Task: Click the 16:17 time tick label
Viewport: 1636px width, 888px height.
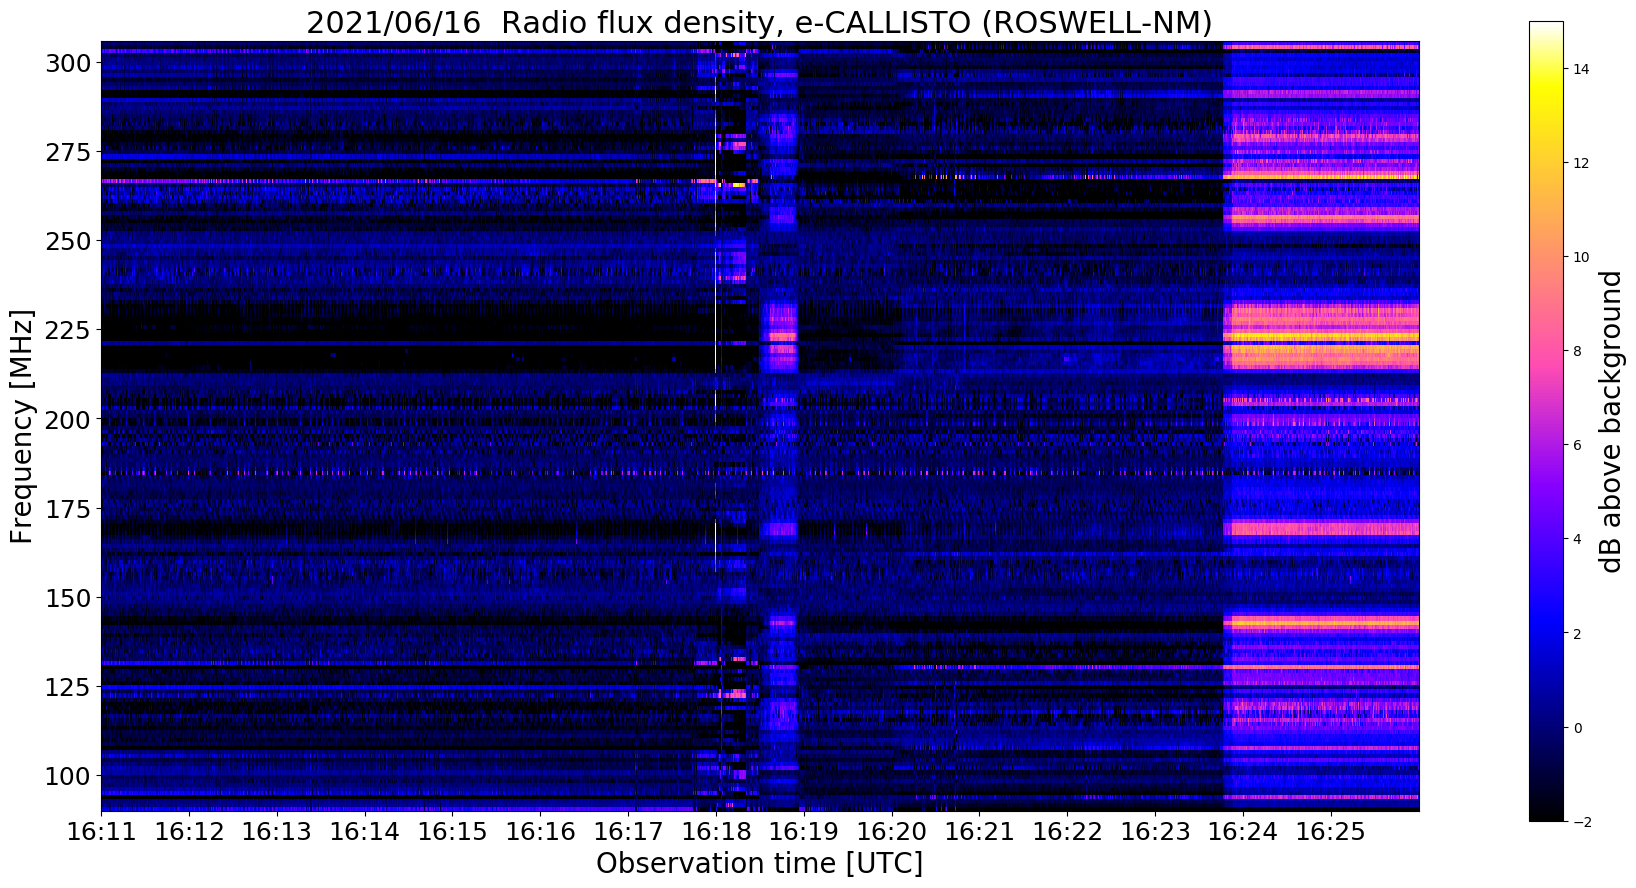Action: [x=628, y=831]
